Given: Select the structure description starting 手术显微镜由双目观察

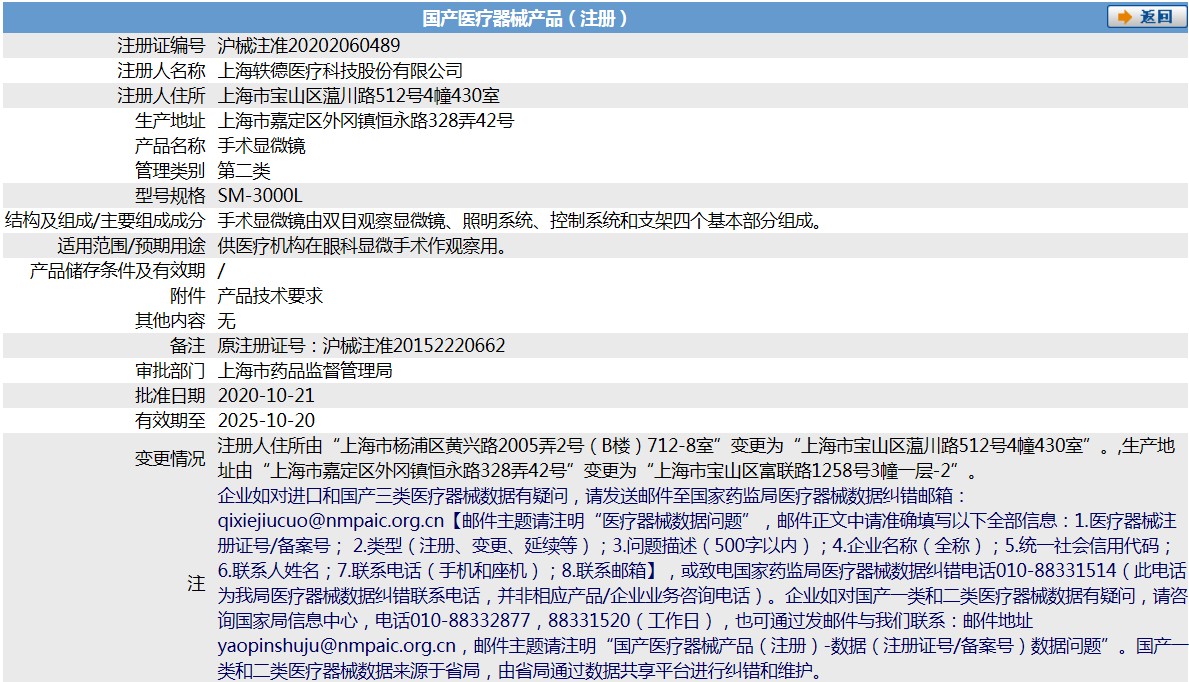Looking at the screenshot, I should [519, 221].
